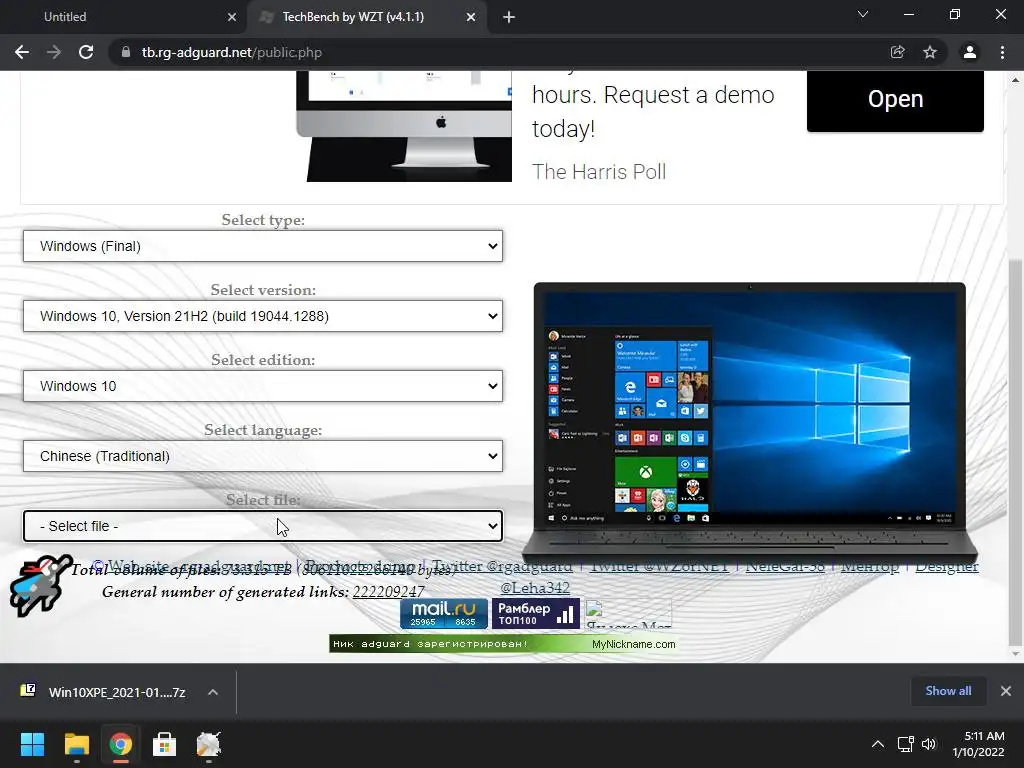
Task: Click the mail.ru counter badge
Action: 444,614
